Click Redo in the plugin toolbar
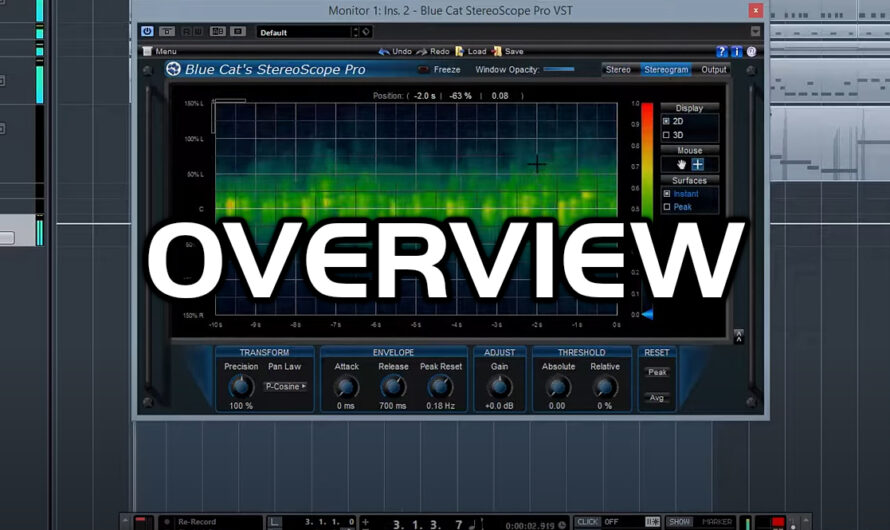 click(x=433, y=51)
